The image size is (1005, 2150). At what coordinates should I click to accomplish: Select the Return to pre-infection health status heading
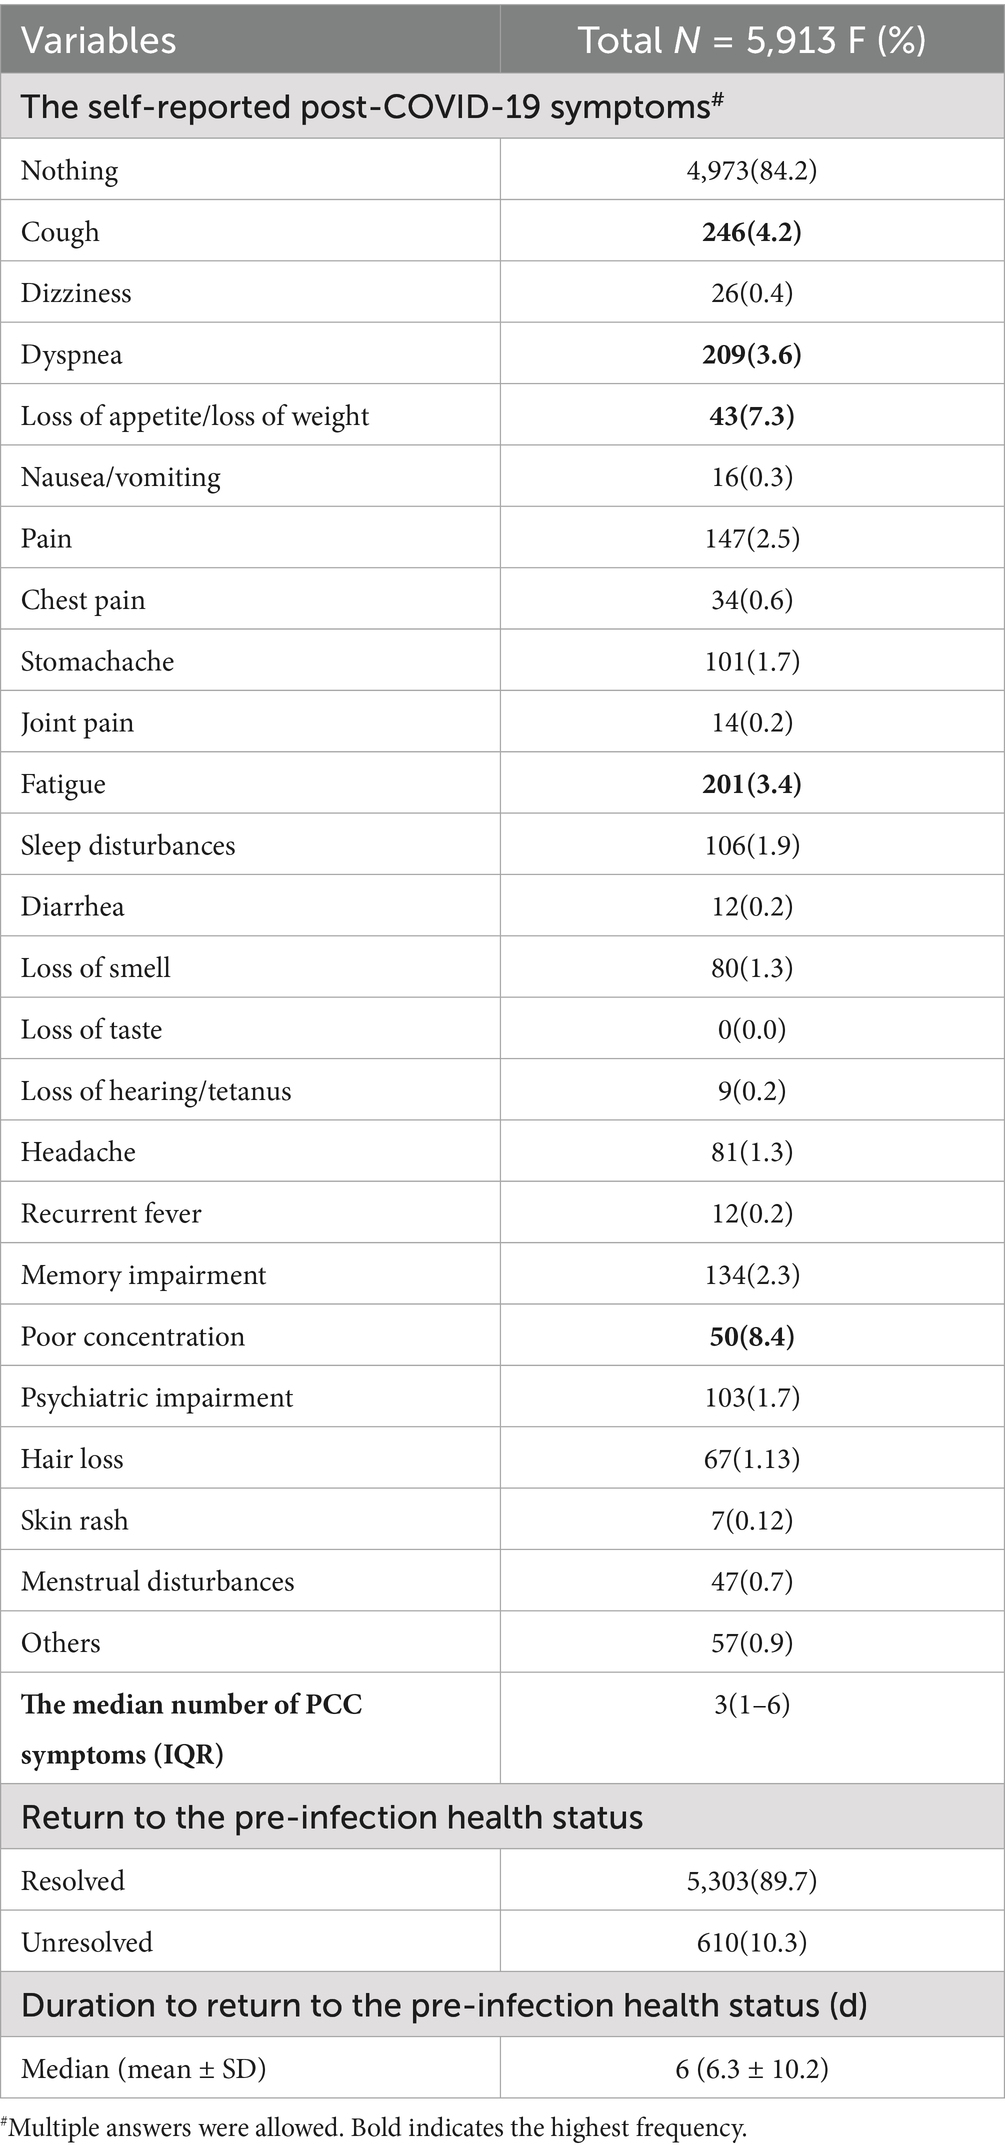tap(332, 1817)
